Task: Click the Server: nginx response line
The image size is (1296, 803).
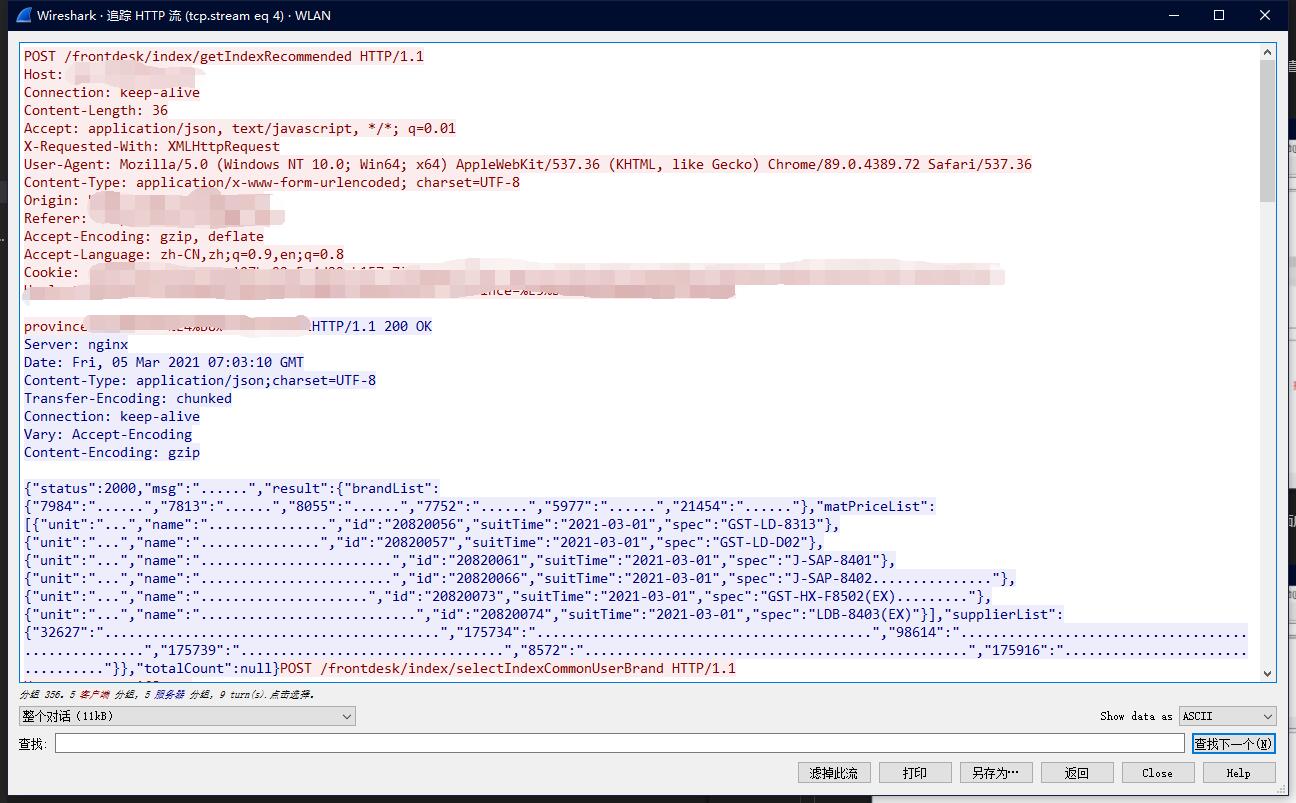Action: (76, 344)
